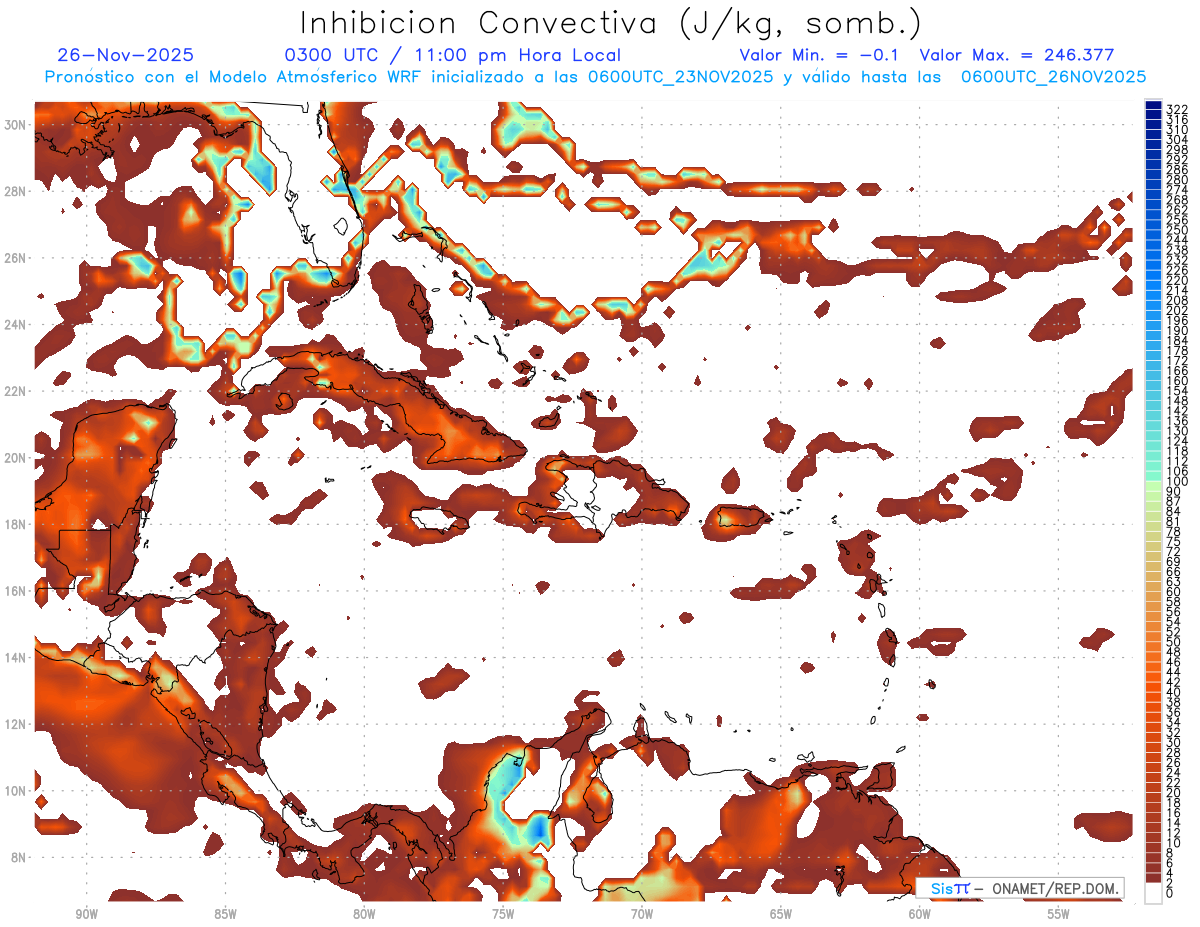Click "0300 UTC / 11:00 pm Hora Local"
This screenshot has width=1200, height=927.
452,55
